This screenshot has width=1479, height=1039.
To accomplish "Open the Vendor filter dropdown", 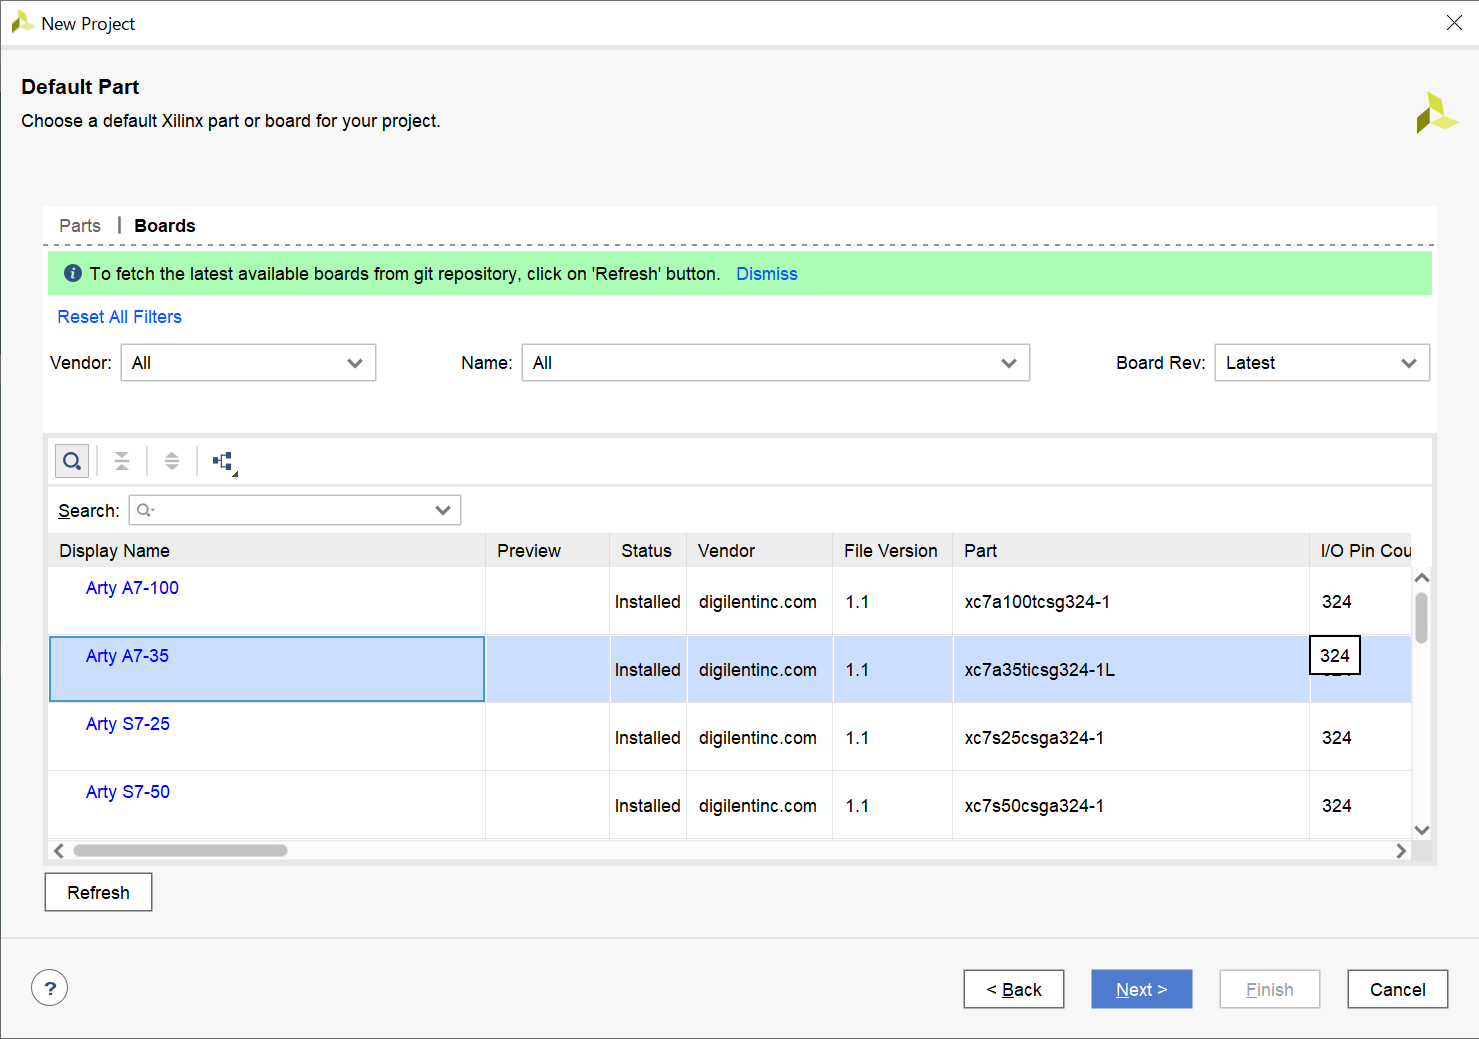I will [248, 363].
